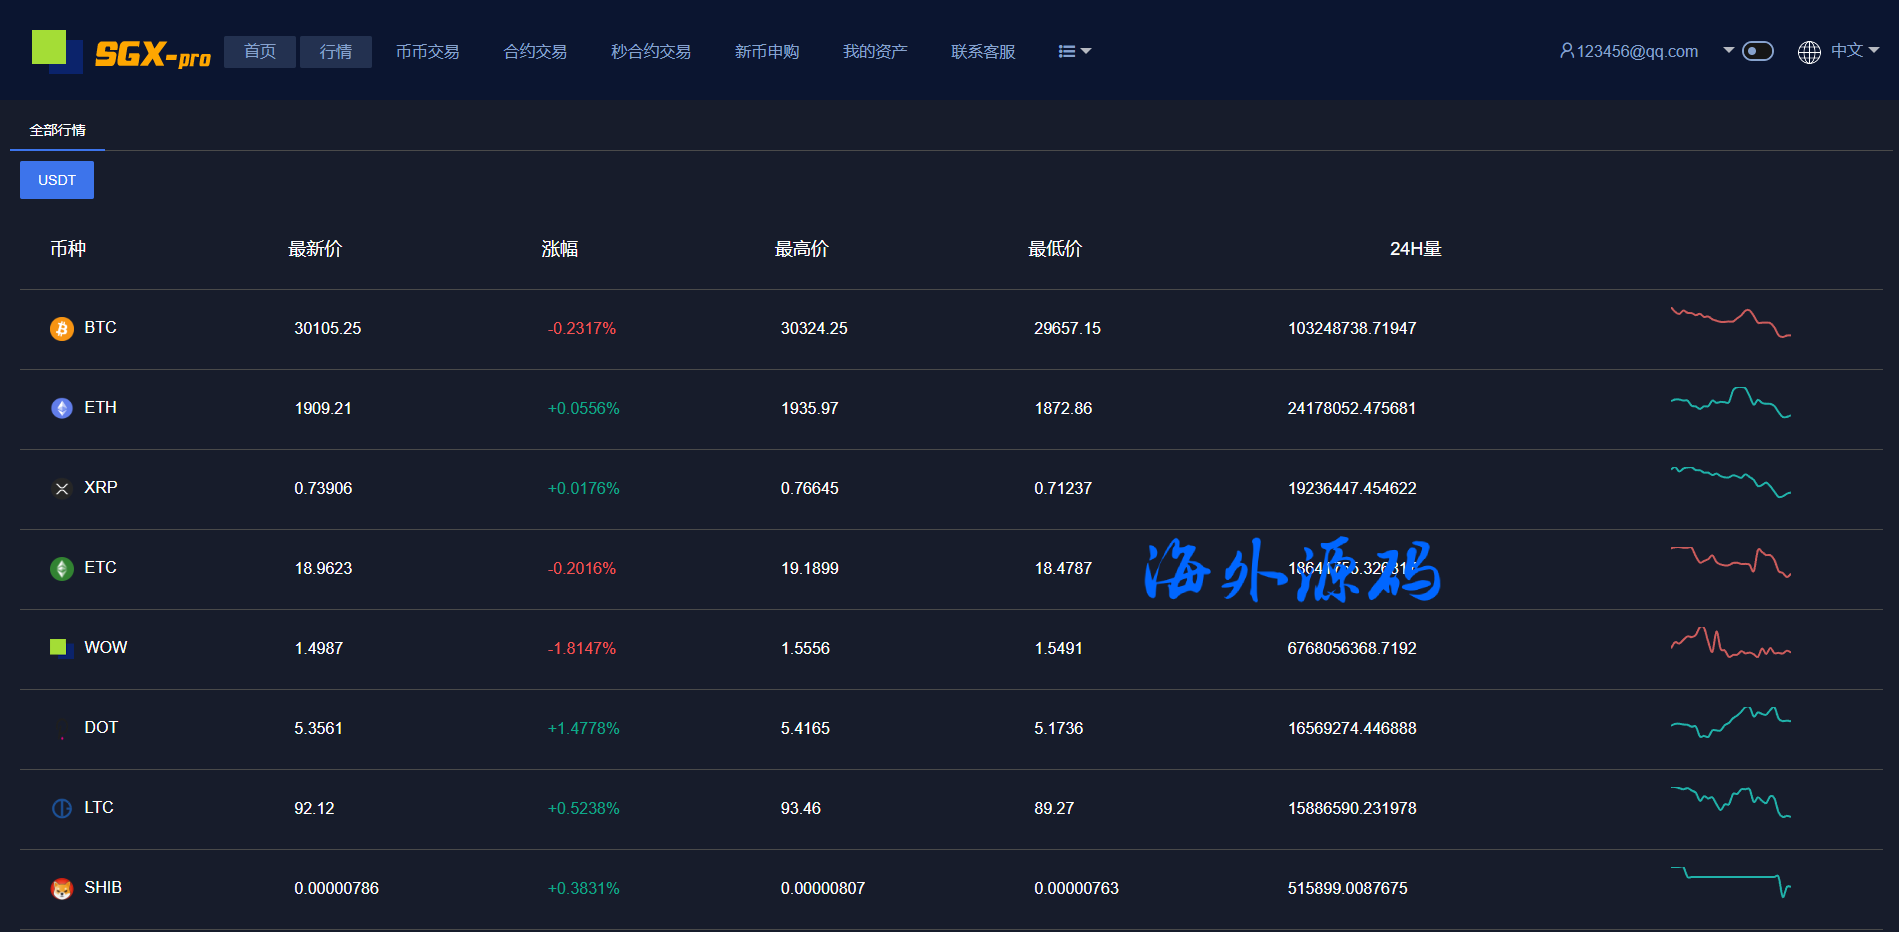The width and height of the screenshot is (1899, 932).
Task: Open the 新币申购 menu item
Action: 767,52
